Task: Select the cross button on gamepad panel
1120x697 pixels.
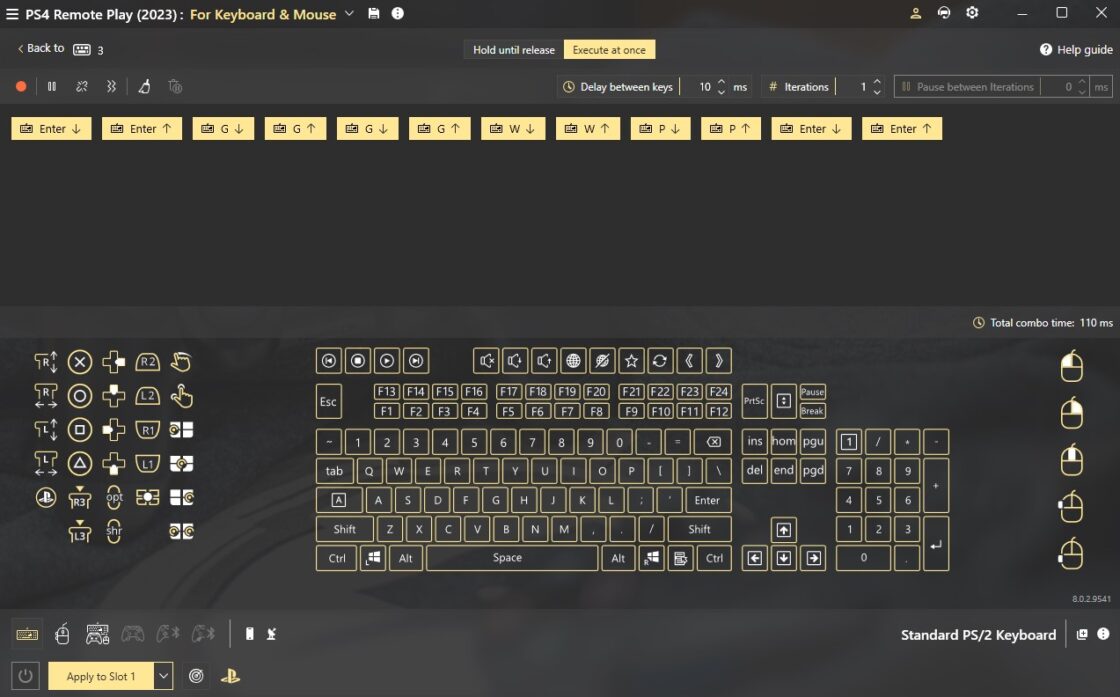Action: point(80,362)
